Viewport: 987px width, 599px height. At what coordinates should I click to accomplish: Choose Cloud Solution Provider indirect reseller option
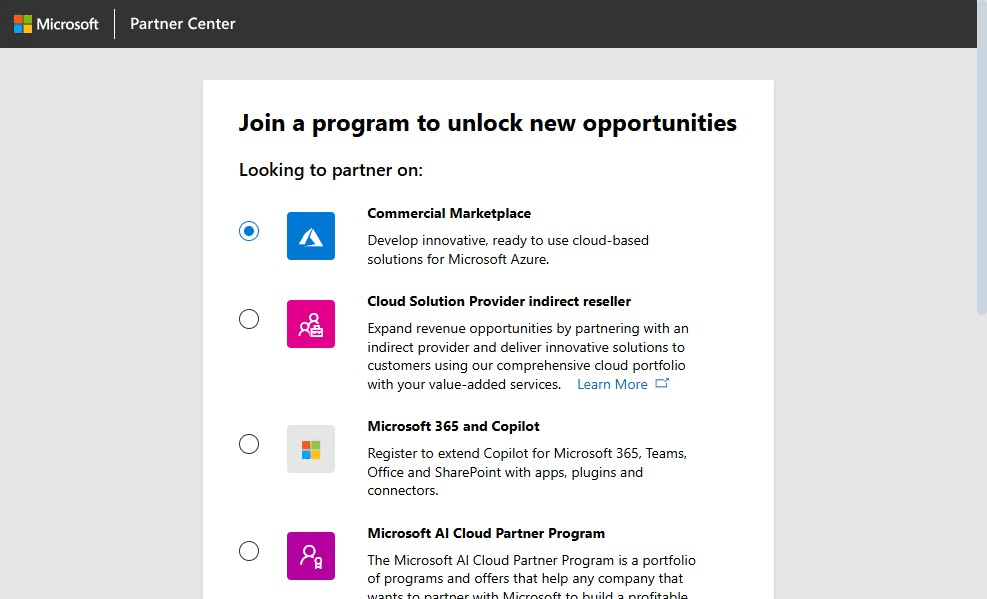pyautogui.click(x=249, y=319)
